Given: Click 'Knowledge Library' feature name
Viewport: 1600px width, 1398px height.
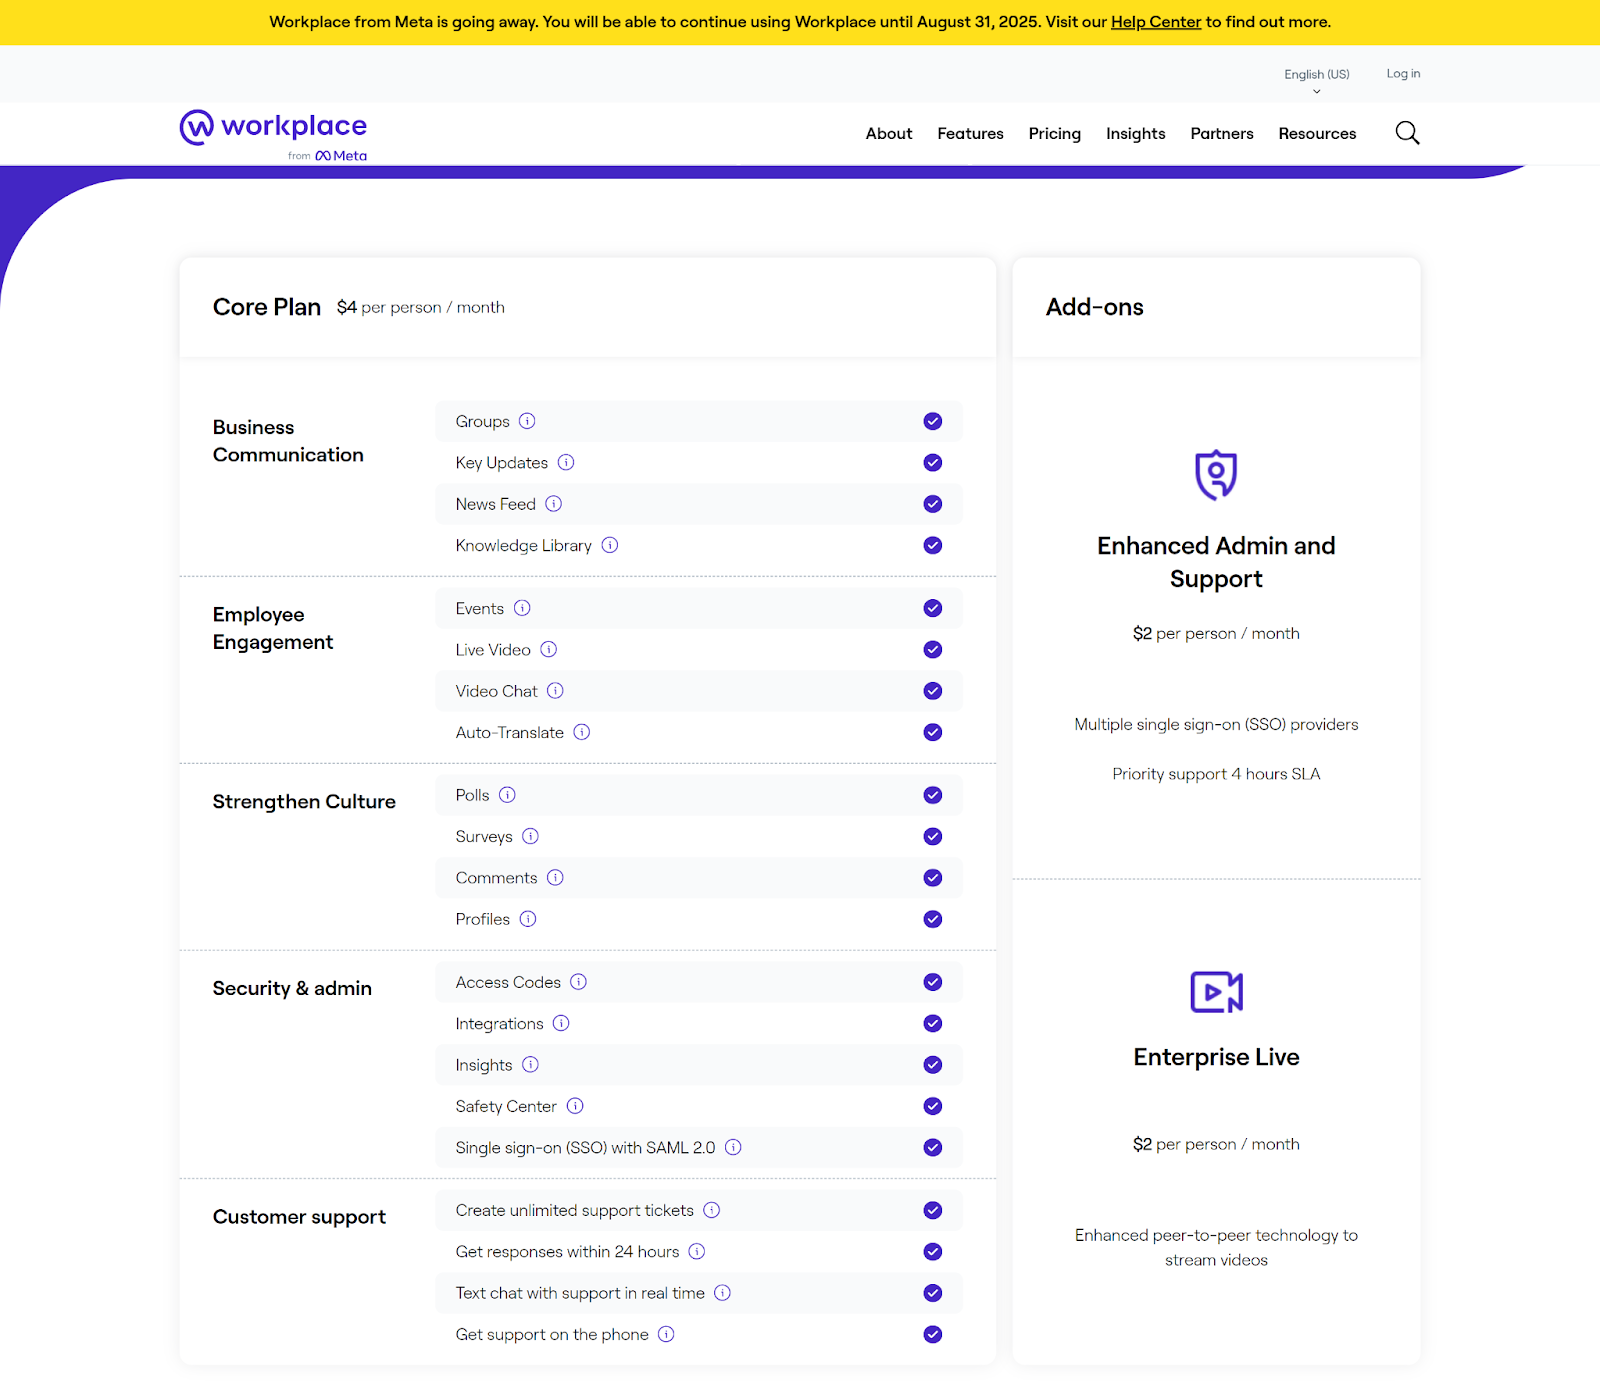Looking at the screenshot, I should click(x=523, y=545).
